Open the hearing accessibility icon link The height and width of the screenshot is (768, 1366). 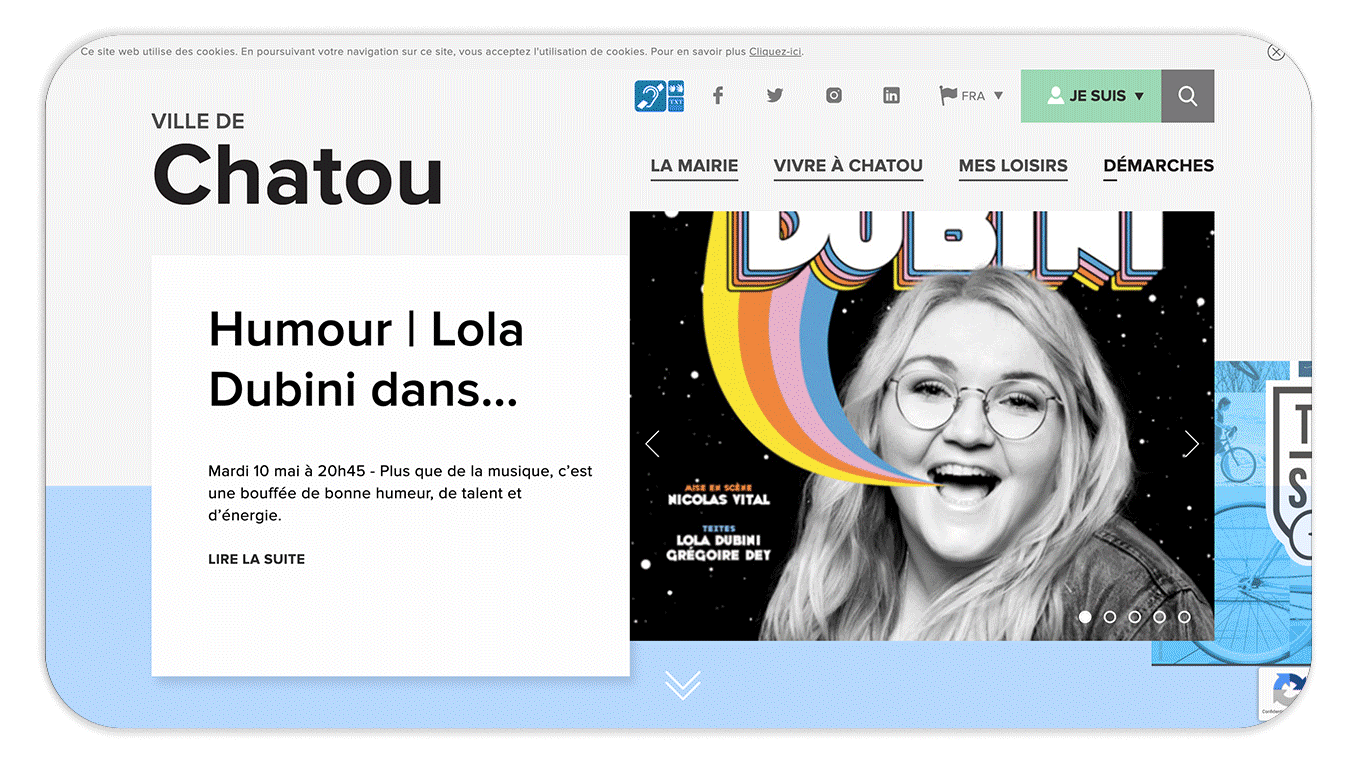point(659,96)
